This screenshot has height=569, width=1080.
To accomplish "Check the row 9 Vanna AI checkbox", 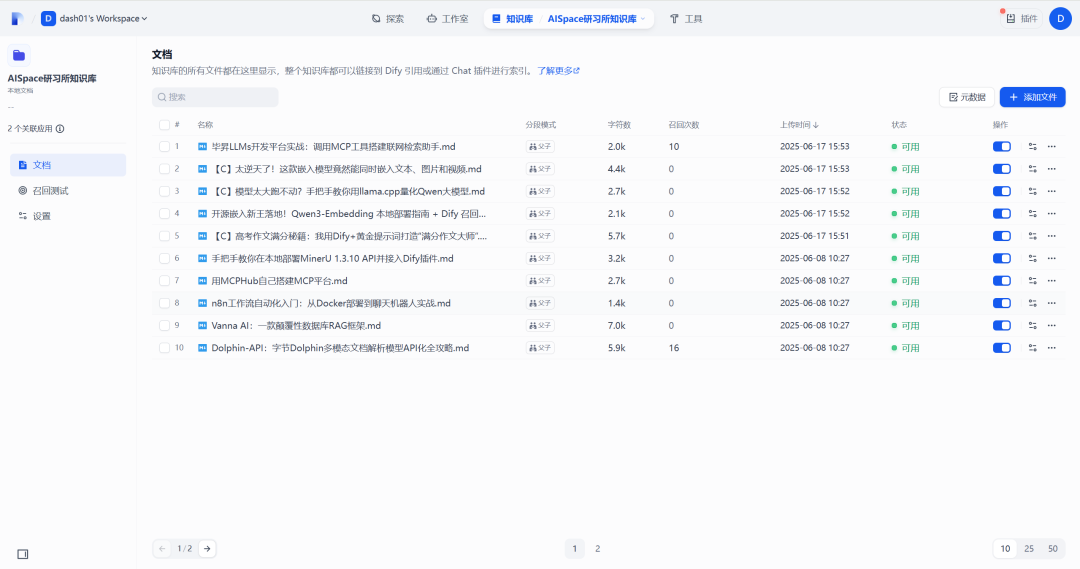I will pos(164,325).
